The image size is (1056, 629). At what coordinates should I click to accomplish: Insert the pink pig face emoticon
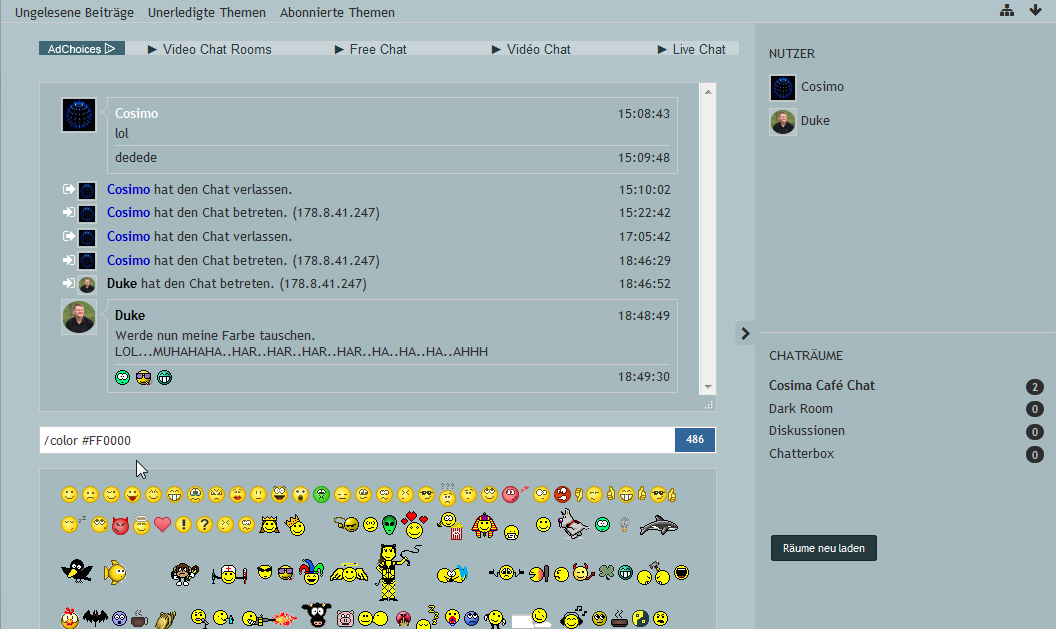(346, 618)
